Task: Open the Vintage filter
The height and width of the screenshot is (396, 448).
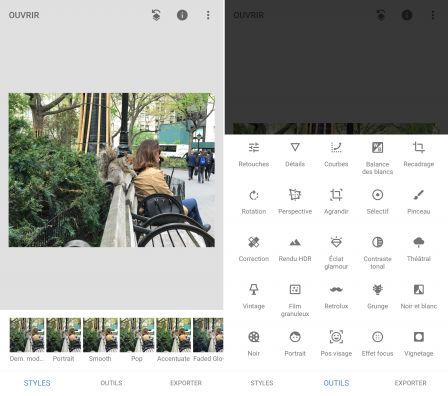Action: [254, 297]
